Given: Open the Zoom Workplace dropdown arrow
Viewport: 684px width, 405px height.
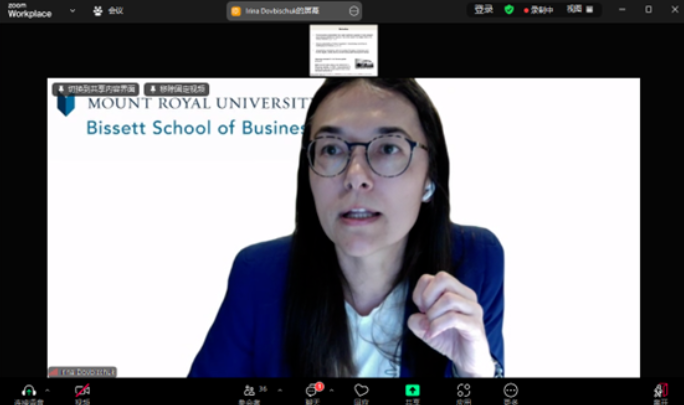Looking at the screenshot, I should (72, 10).
